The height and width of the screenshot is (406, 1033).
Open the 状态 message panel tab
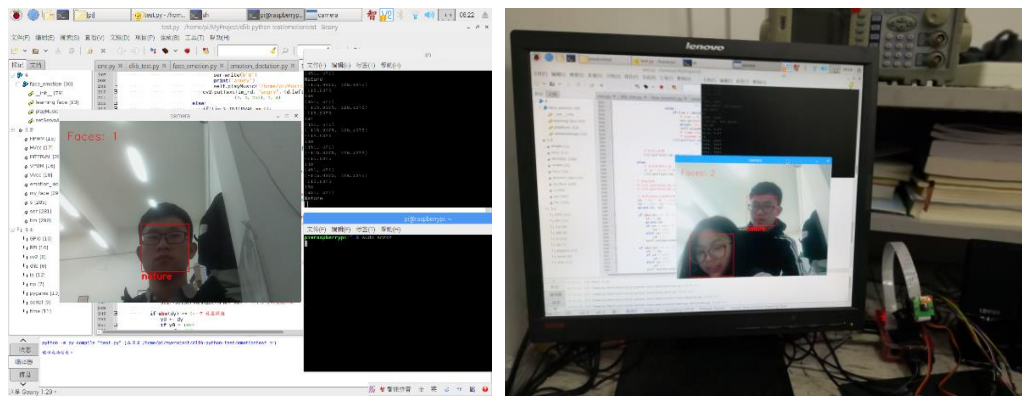pos(24,349)
